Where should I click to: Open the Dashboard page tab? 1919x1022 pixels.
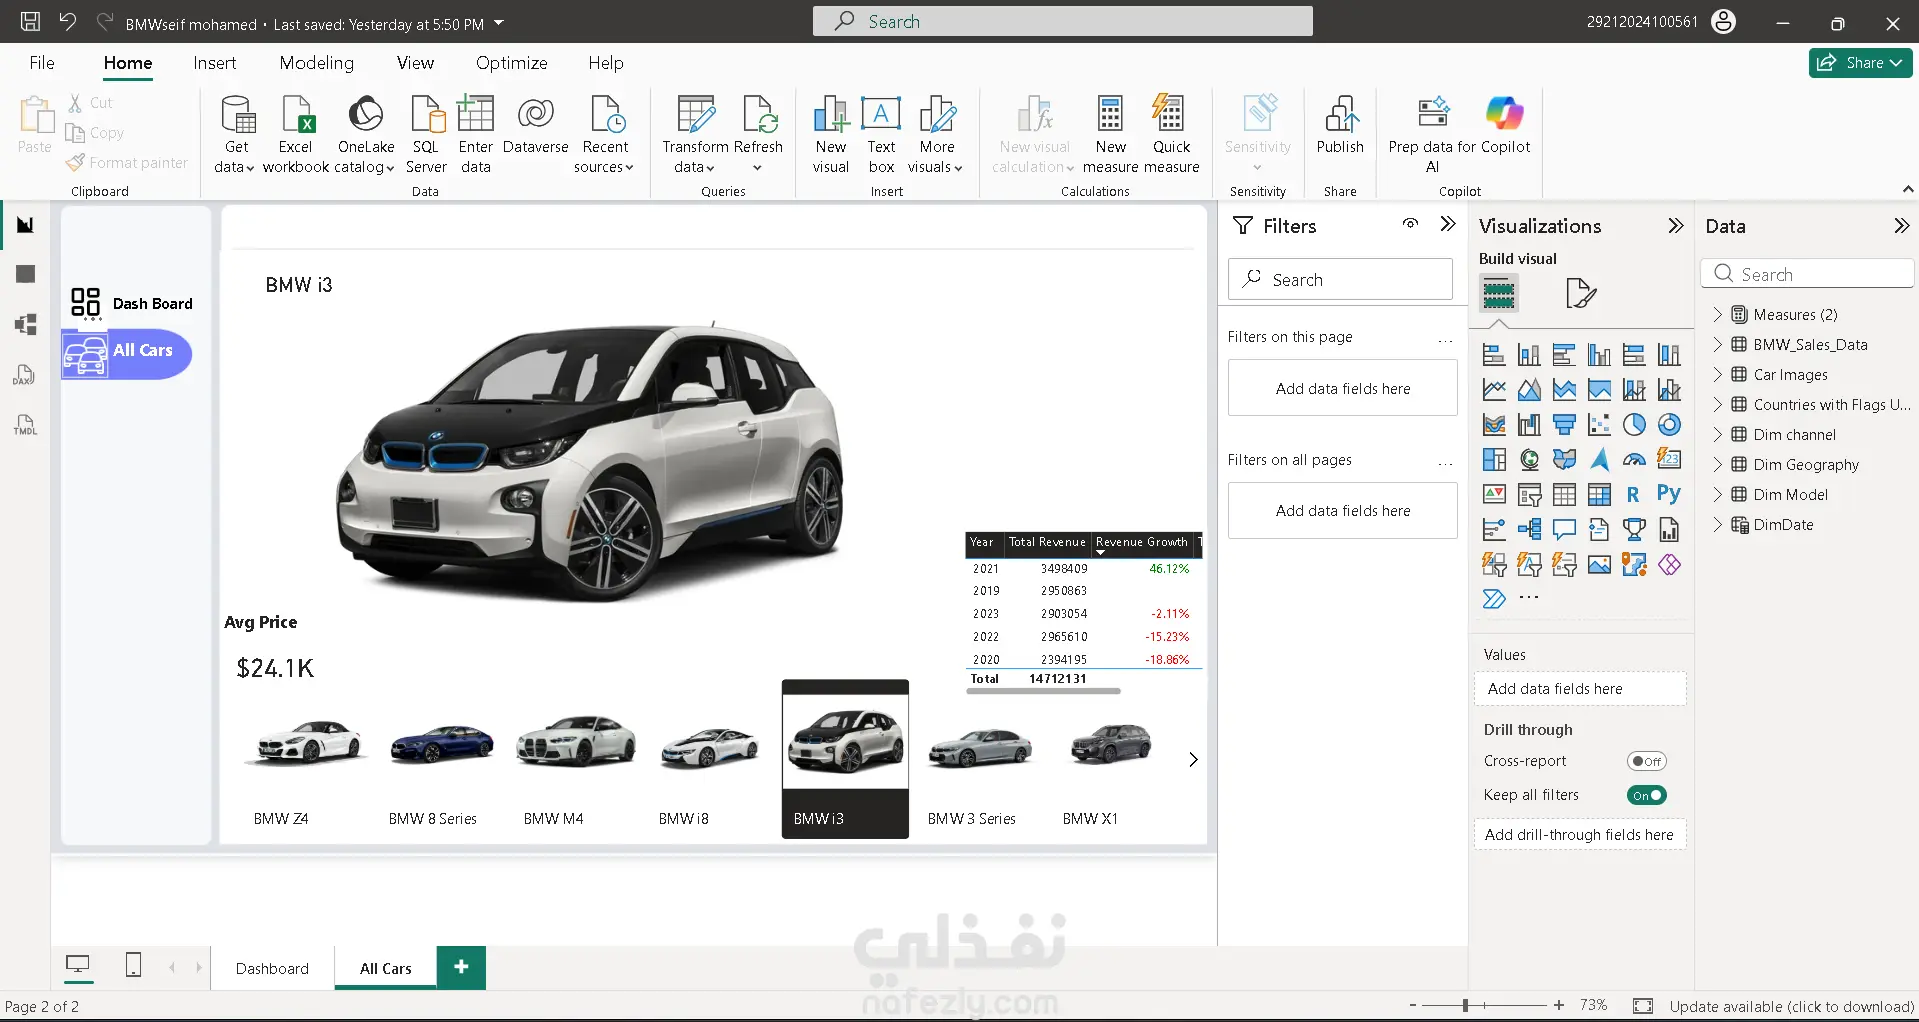pyautogui.click(x=272, y=968)
